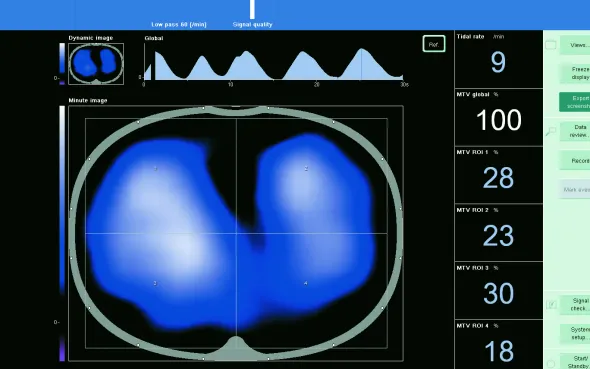Click Export screenshot button
The height and width of the screenshot is (369, 590).
click(x=576, y=102)
